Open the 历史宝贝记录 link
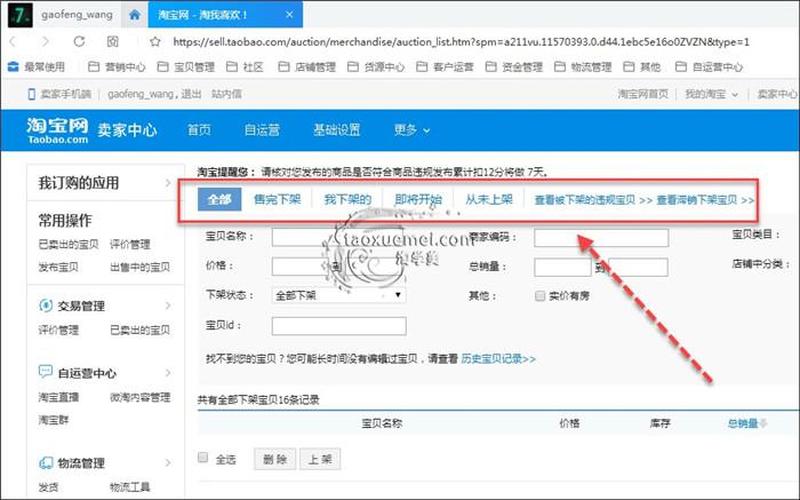Image resolution: width=800 pixels, height=500 pixels. 498,359
